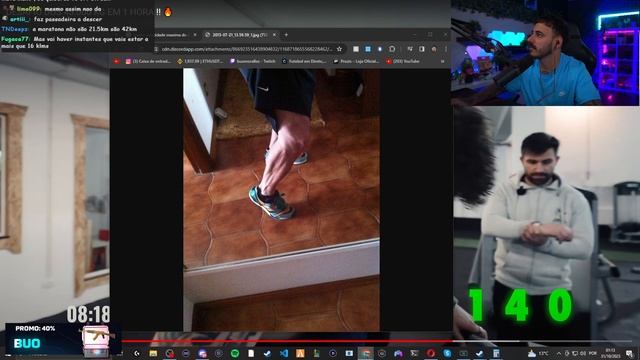The image size is (640, 360).
Task: Open File Explorer from the taskbar
Action: coord(153,353)
